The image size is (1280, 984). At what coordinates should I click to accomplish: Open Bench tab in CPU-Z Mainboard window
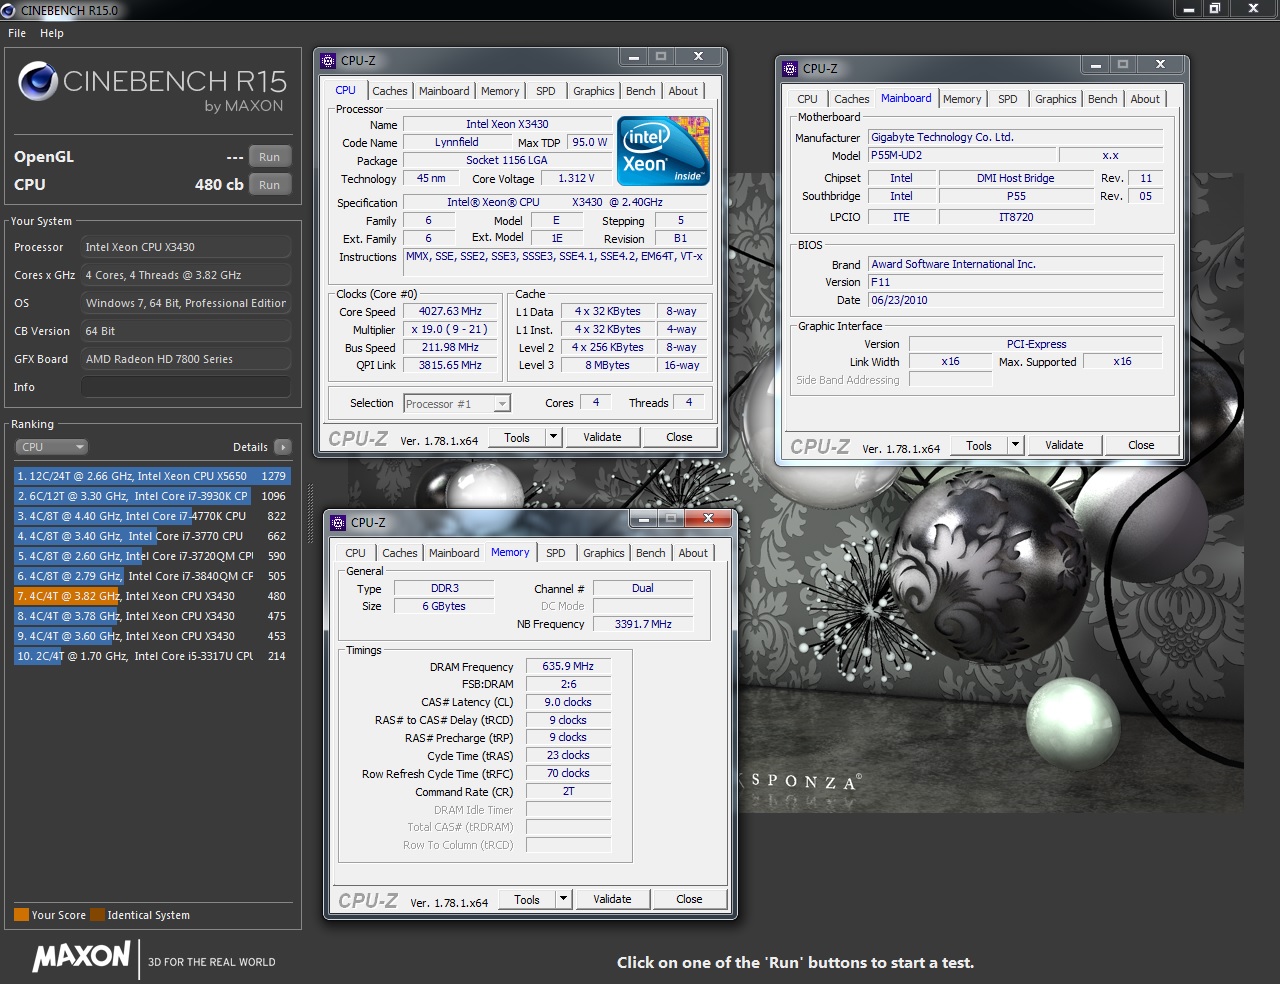[x=1103, y=99]
